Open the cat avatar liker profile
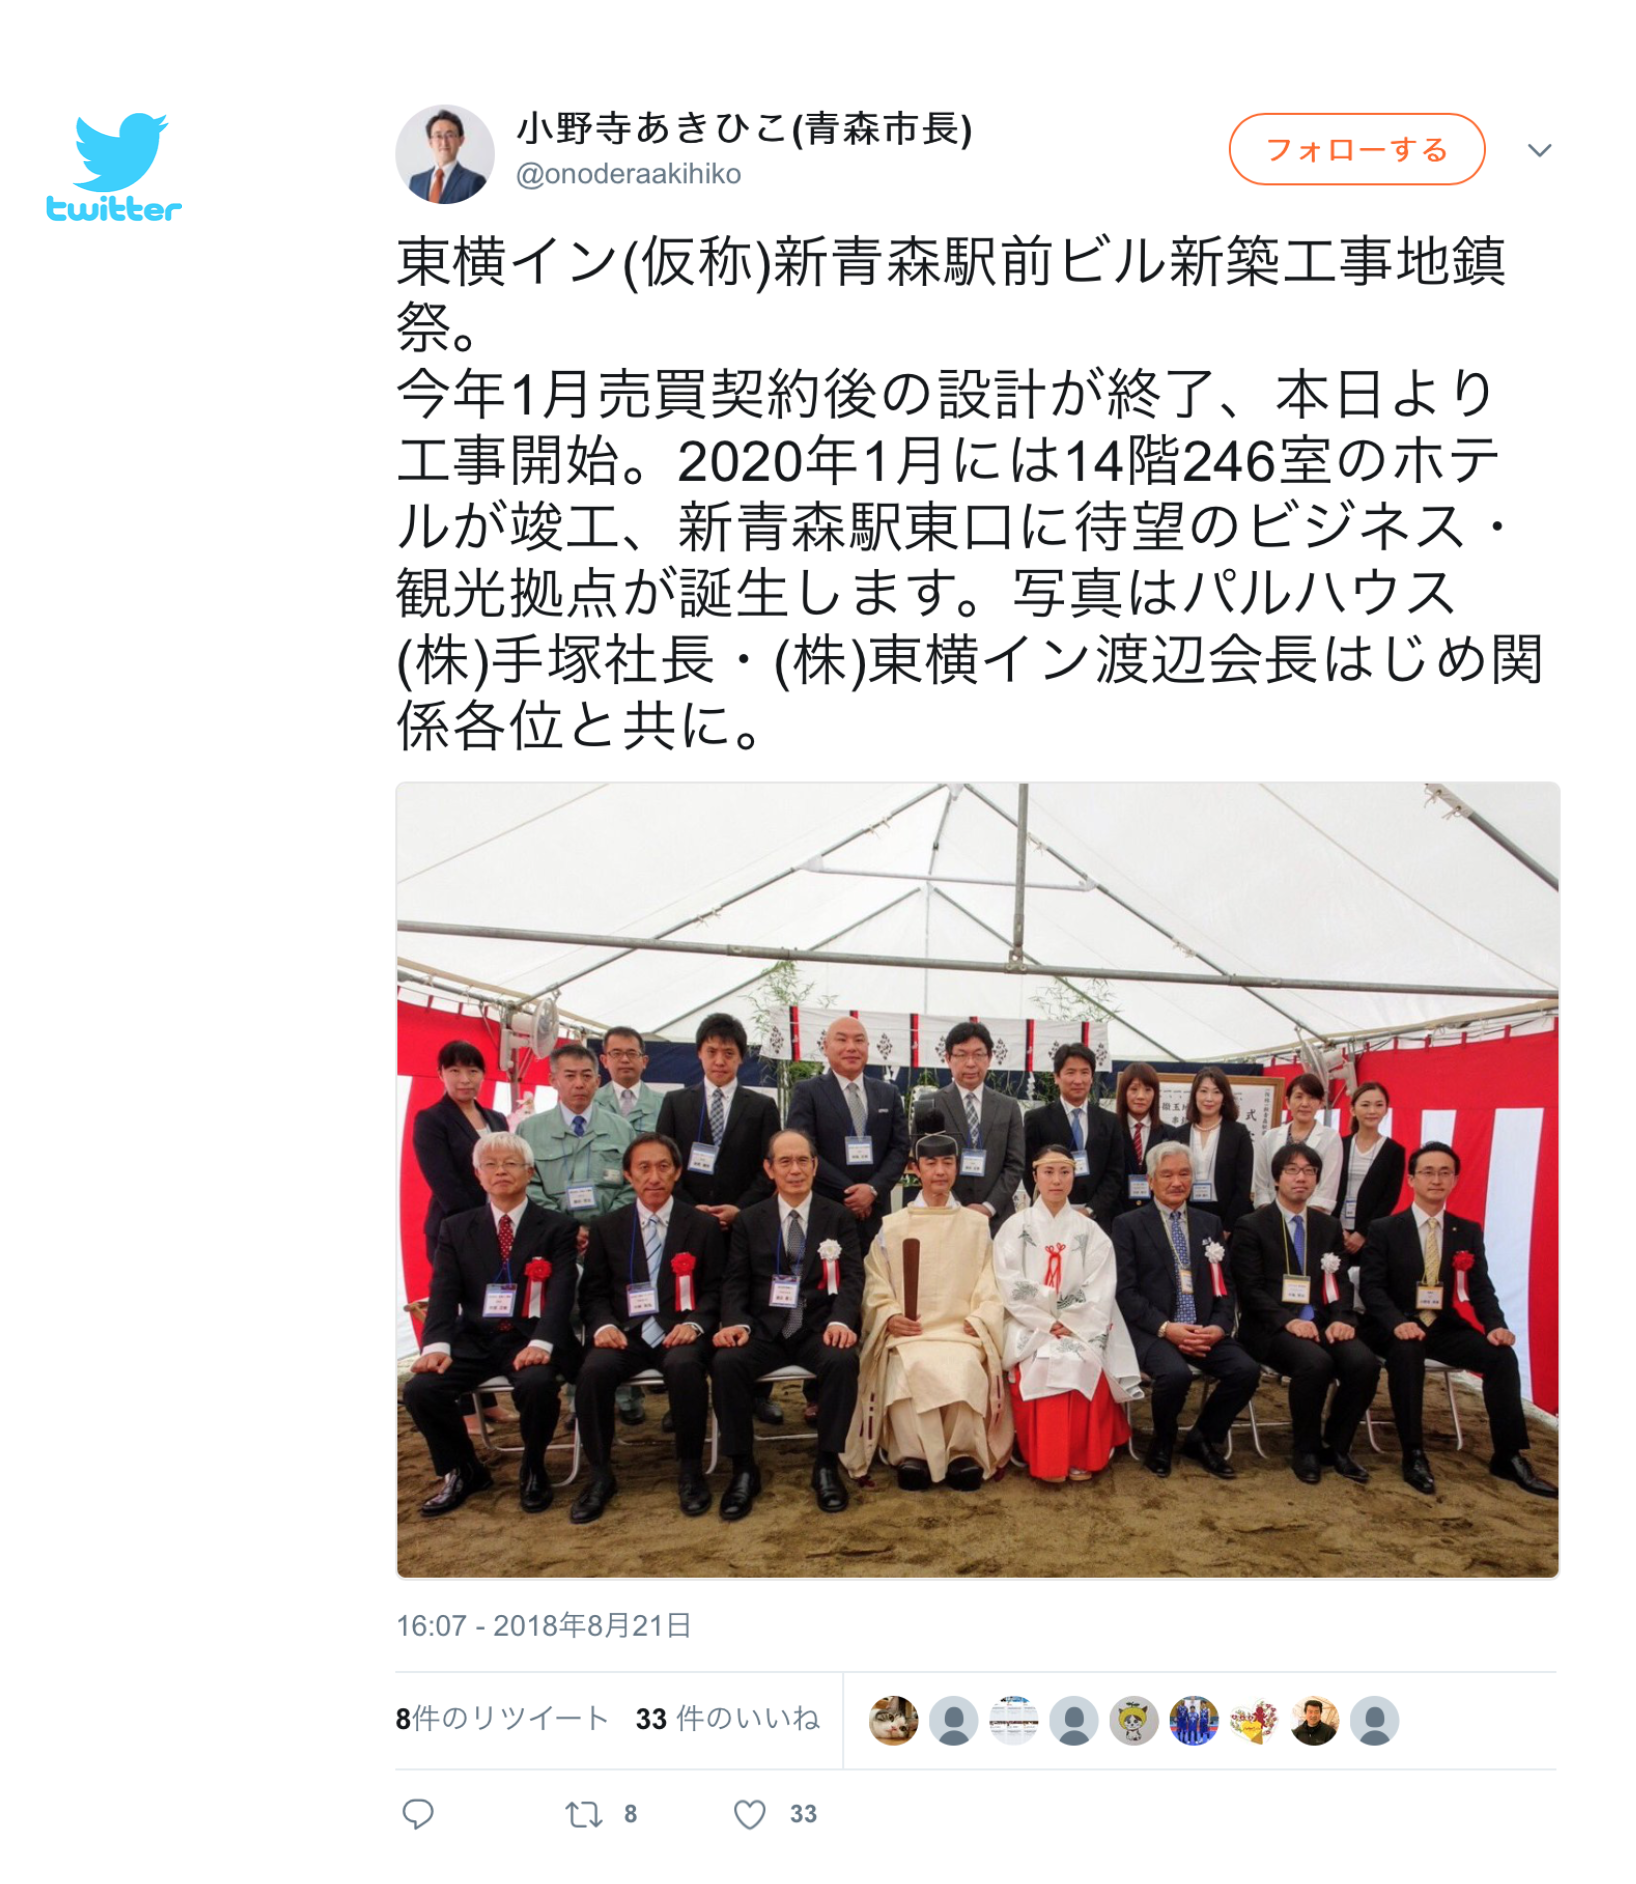Image resolution: width=1636 pixels, height=1884 pixels. coord(893,1720)
